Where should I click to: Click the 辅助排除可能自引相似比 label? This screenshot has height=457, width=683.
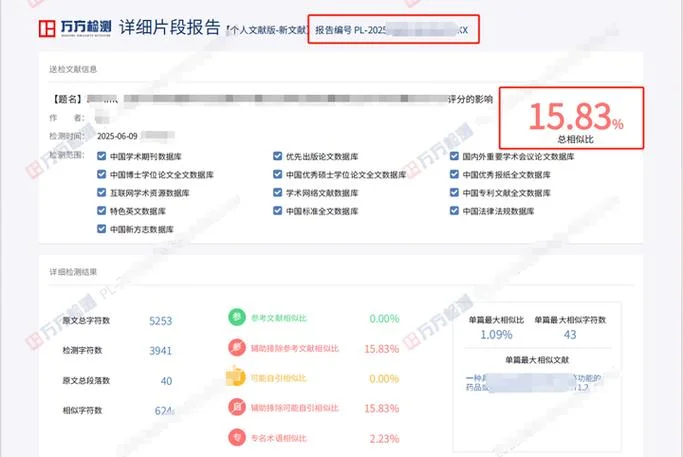[294, 408]
